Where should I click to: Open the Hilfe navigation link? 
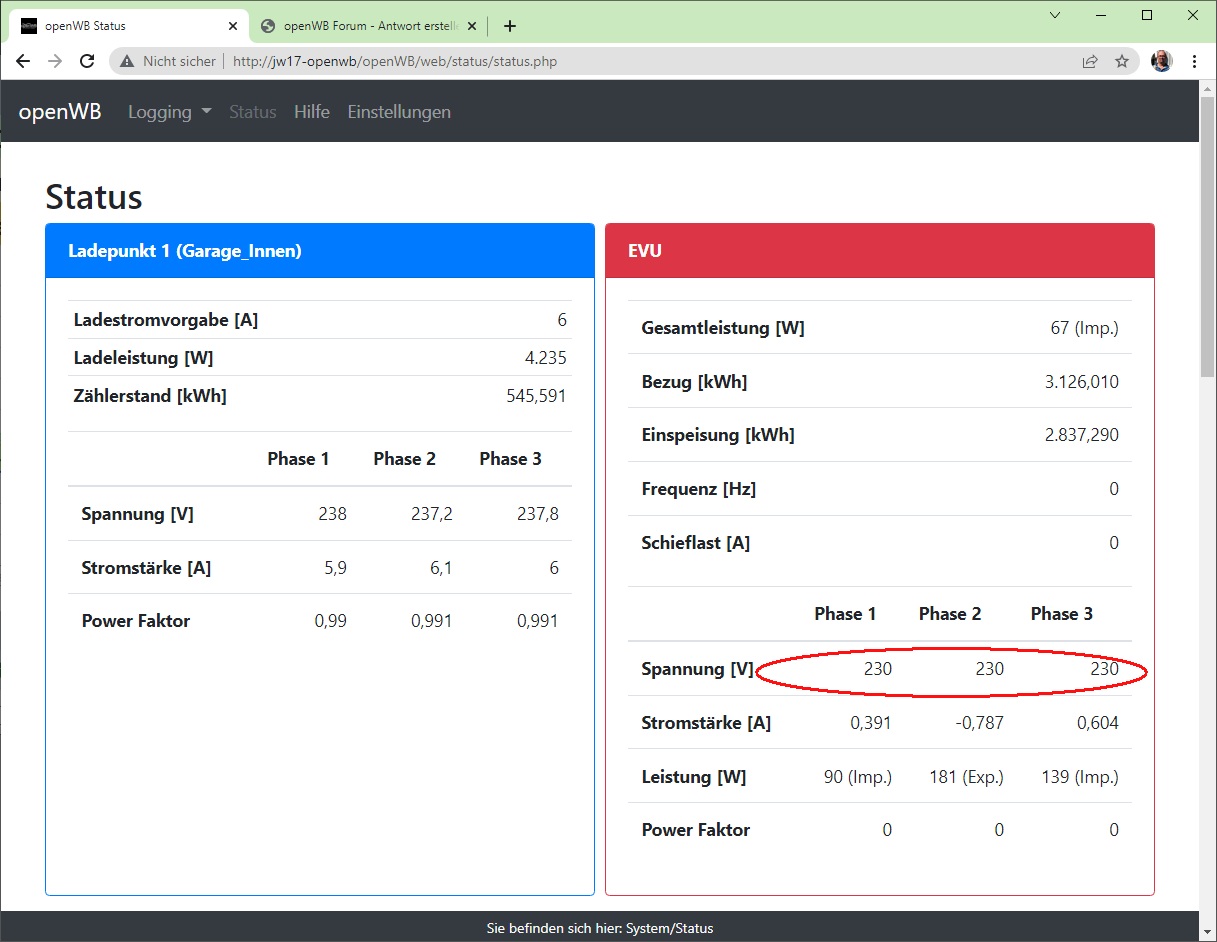(311, 112)
